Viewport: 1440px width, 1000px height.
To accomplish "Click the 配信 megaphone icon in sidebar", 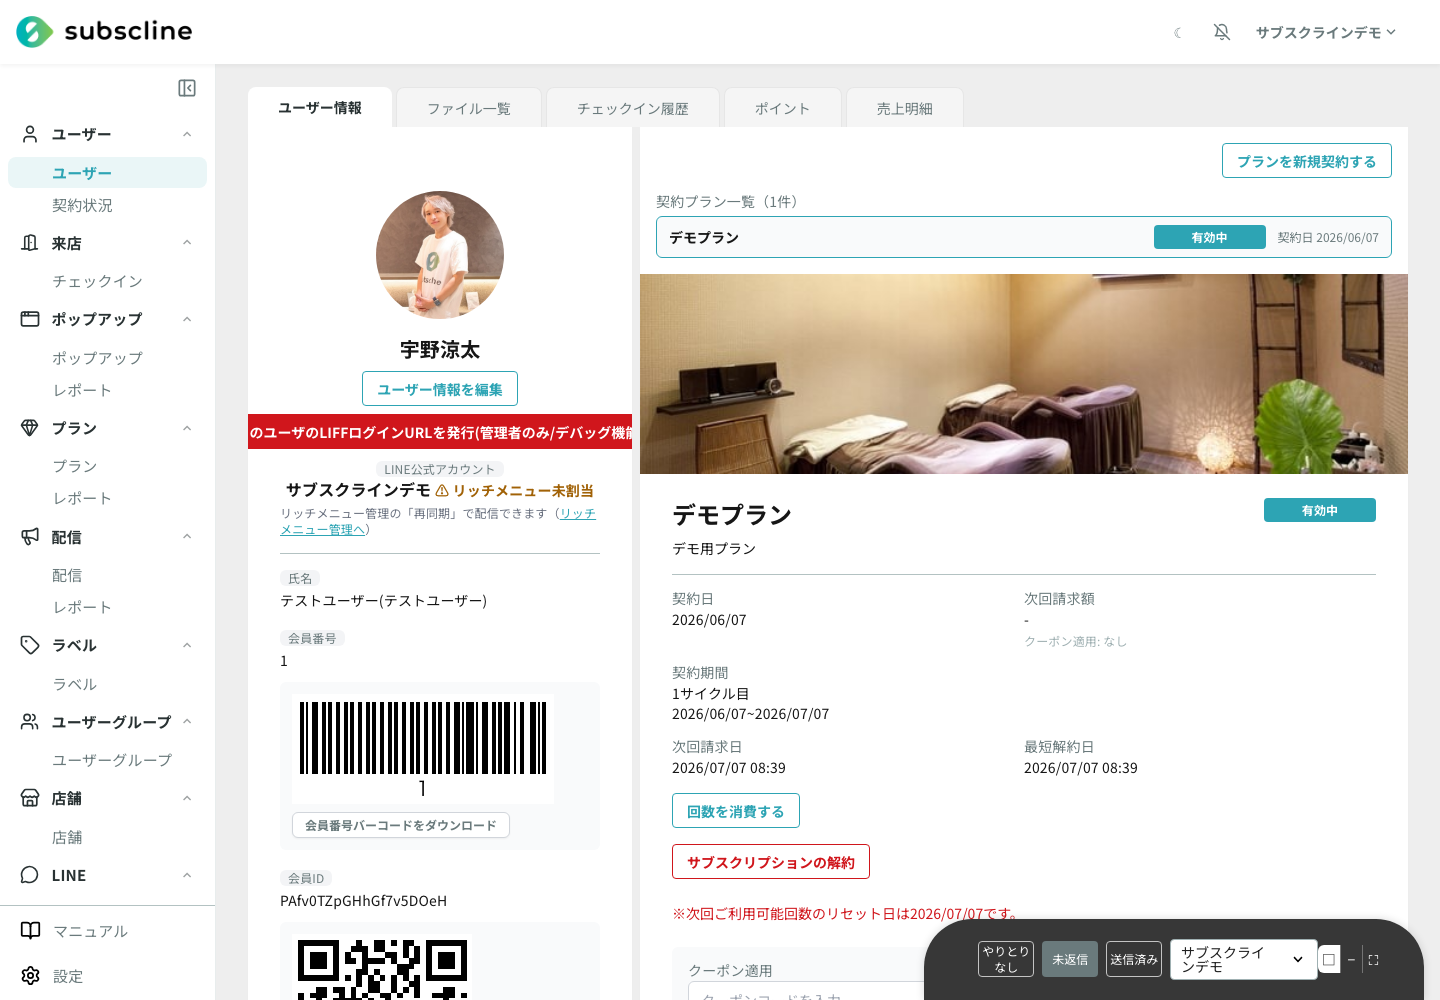I will tap(30, 537).
